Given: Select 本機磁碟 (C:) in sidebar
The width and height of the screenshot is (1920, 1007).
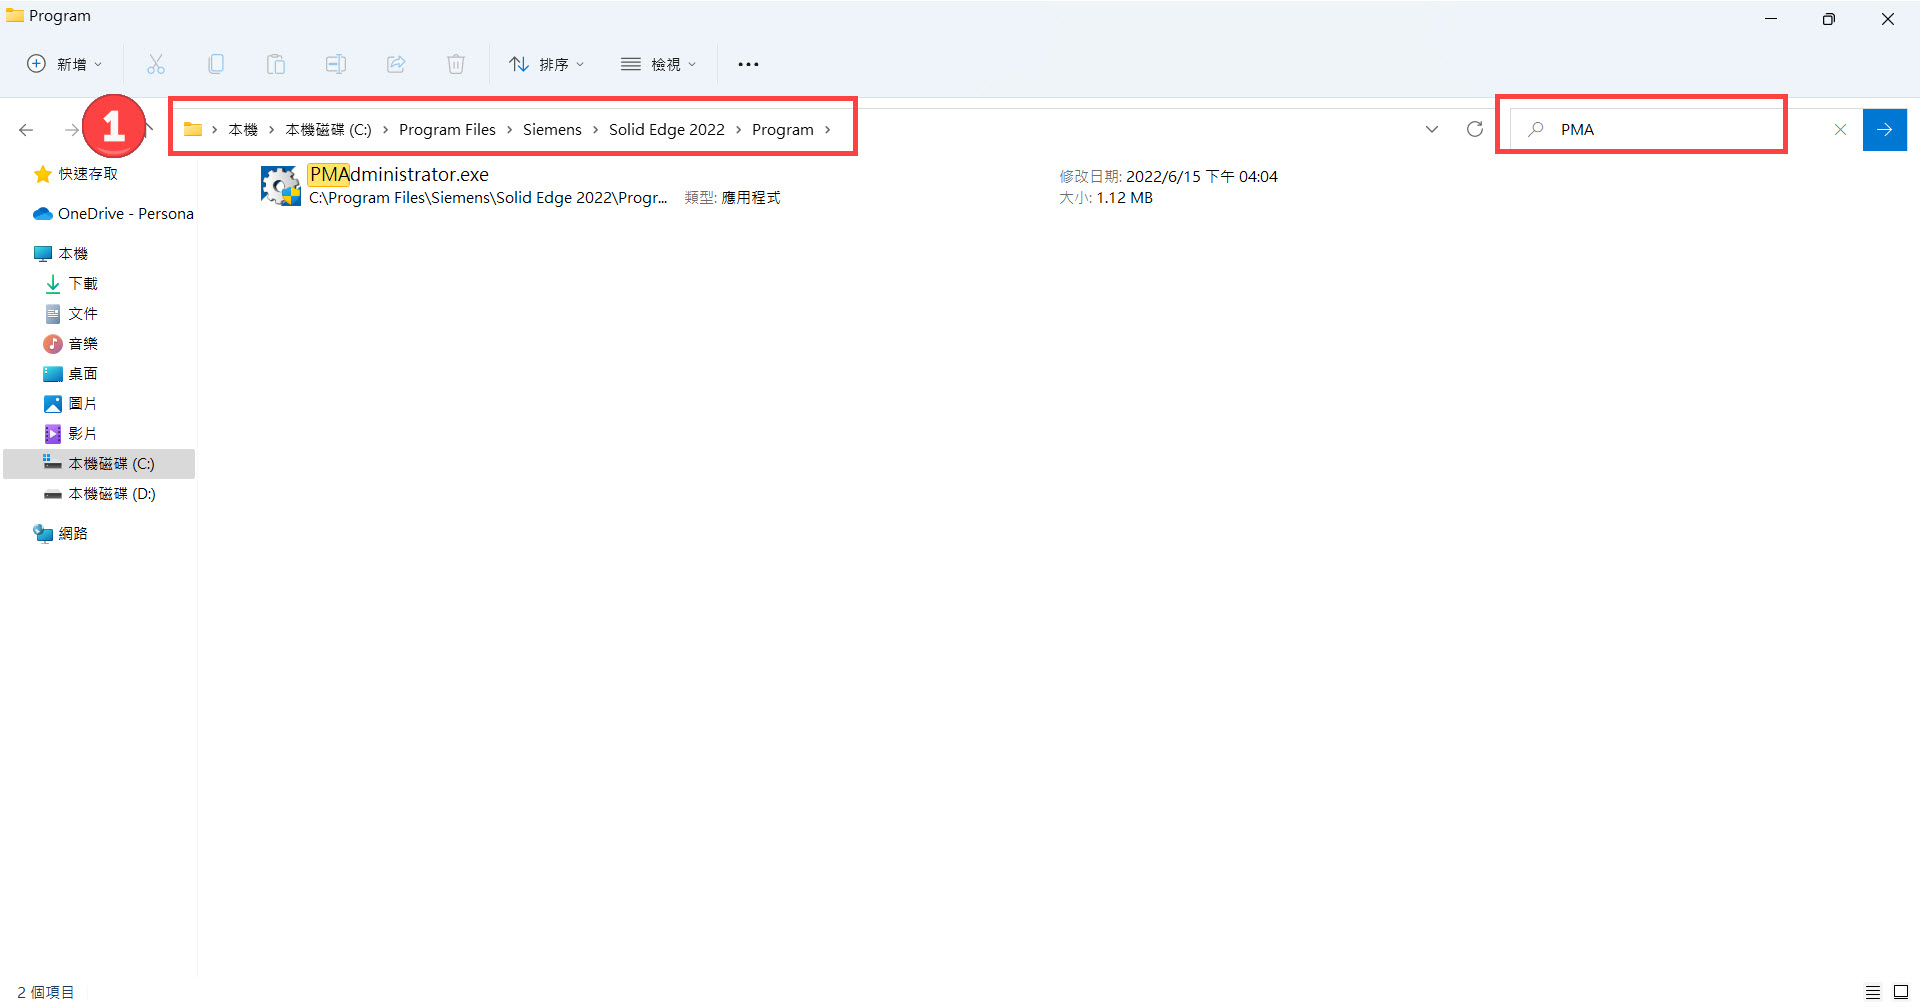Looking at the screenshot, I should click(x=99, y=464).
